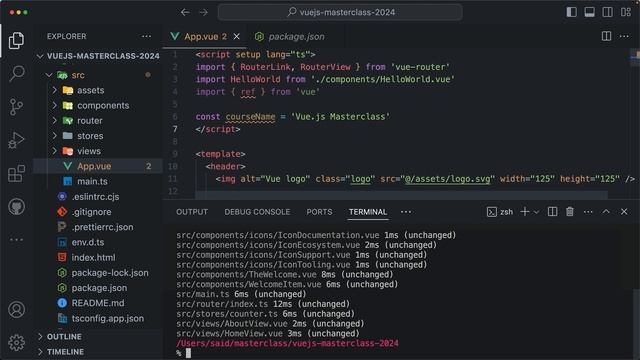640x360 pixels.
Task: Close the terminal panel
Action: tap(624, 211)
